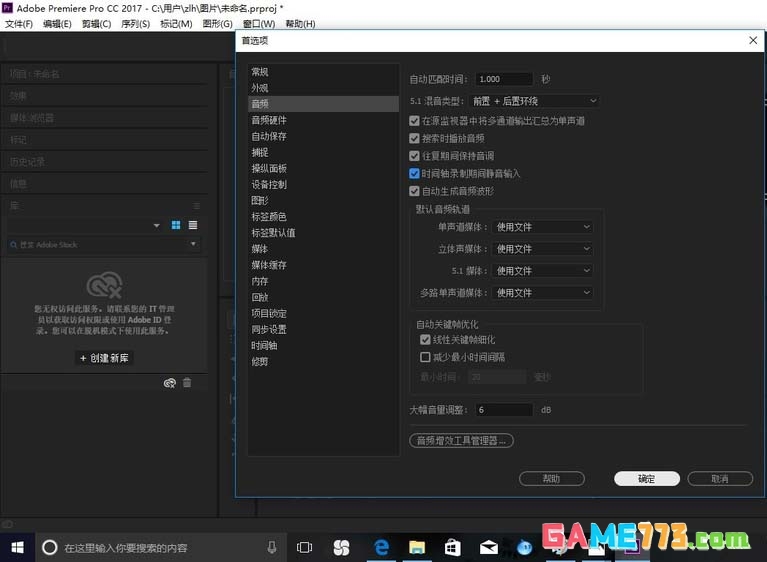Image resolution: width=767 pixels, height=562 pixels.
Task: Expand library selector dropdown arrow
Action: [157, 225]
